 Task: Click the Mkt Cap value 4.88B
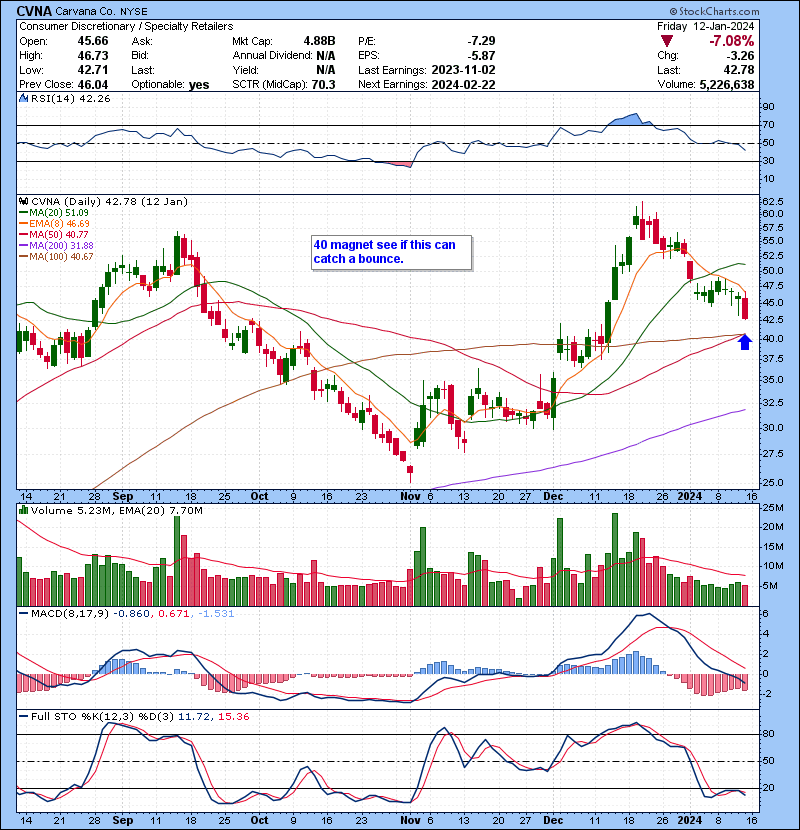[x=319, y=41]
